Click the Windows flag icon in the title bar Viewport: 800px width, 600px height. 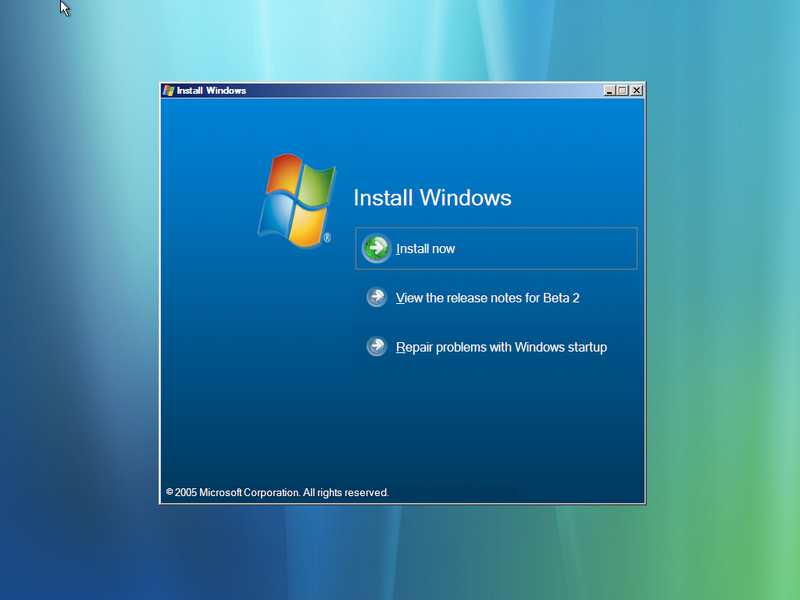(x=168, y=91)
